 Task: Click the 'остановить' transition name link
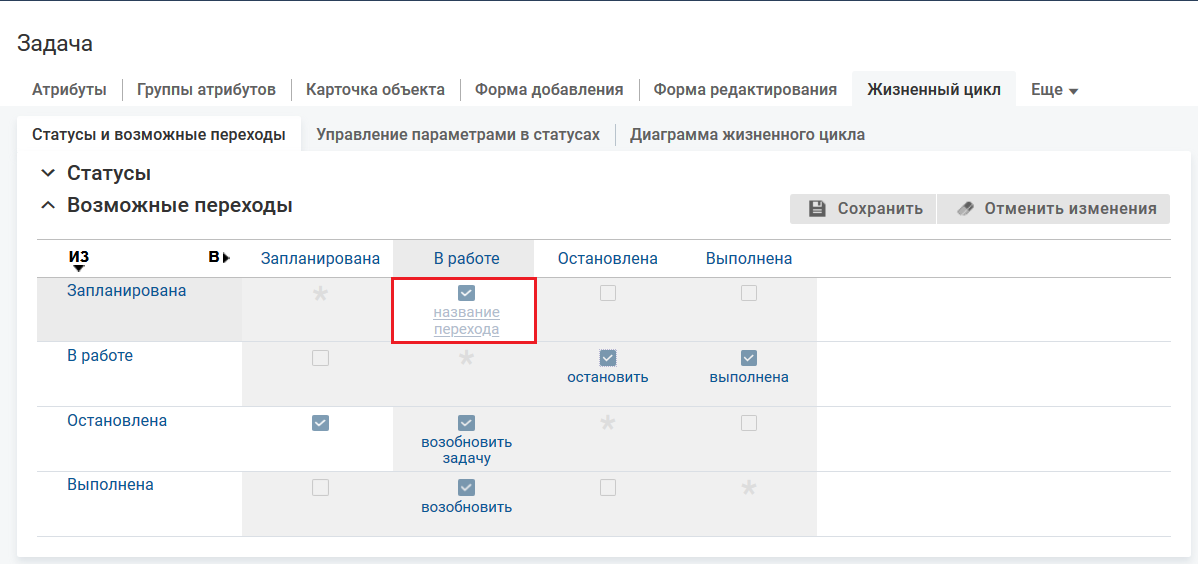(x=608, y=377)
